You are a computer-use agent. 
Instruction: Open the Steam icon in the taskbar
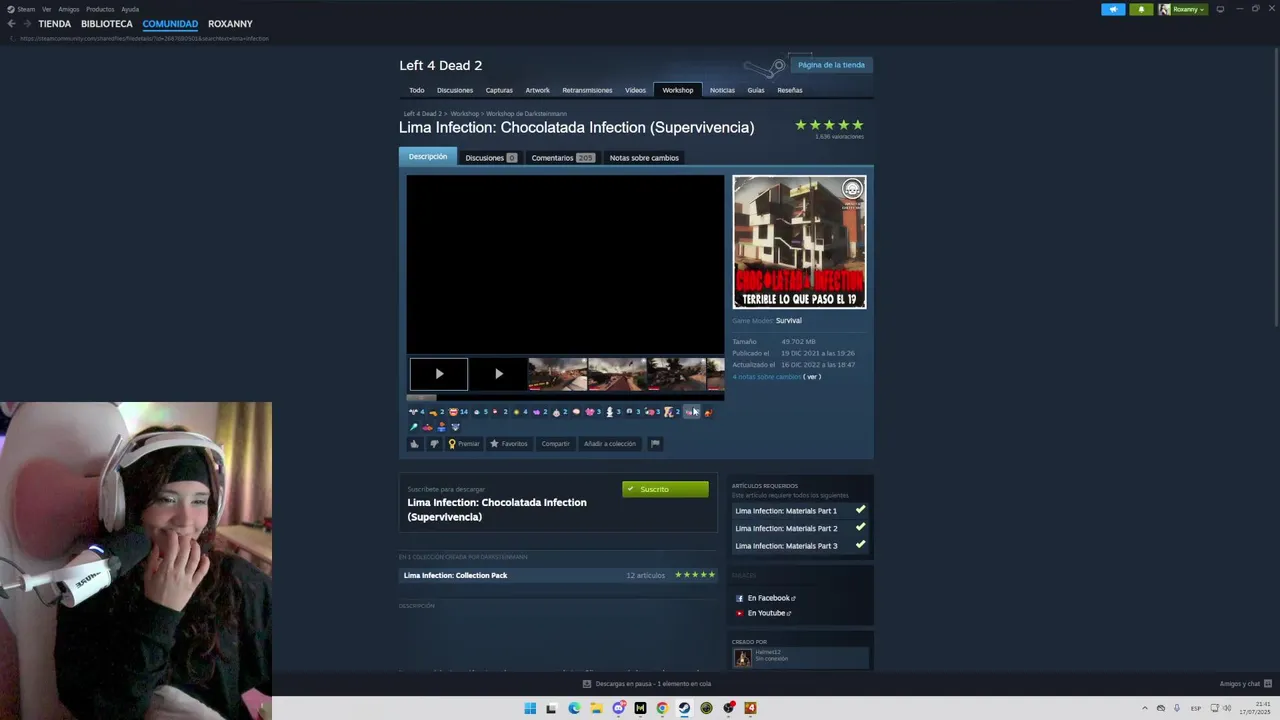(x=684, y=708)
